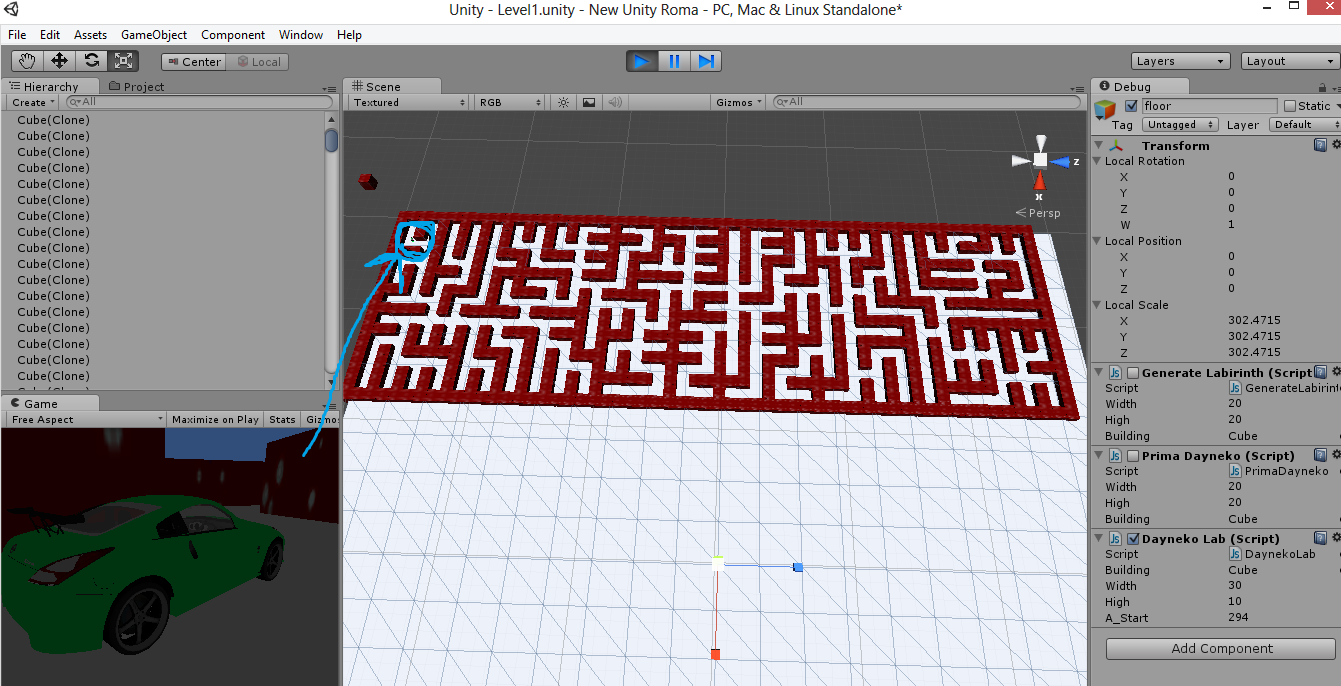
Task: Toggle Center pivot mode
Action: [193, 62]
